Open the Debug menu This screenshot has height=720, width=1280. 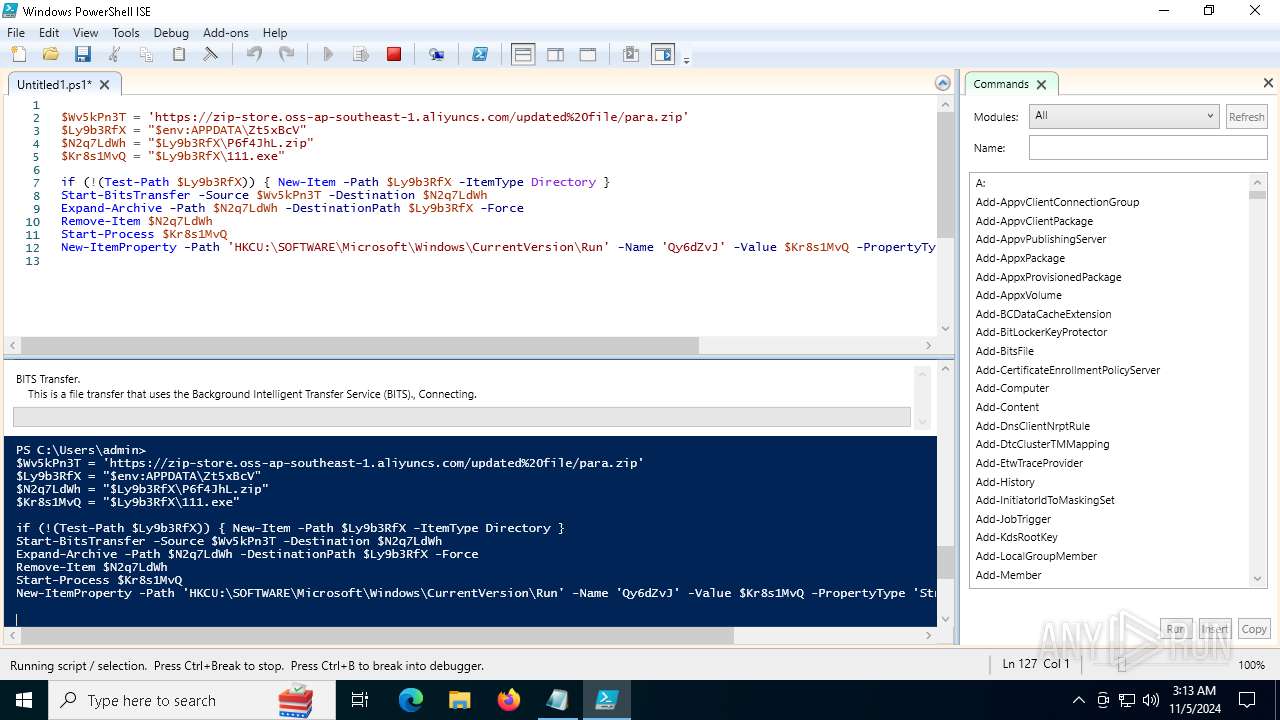click(171, 32)
